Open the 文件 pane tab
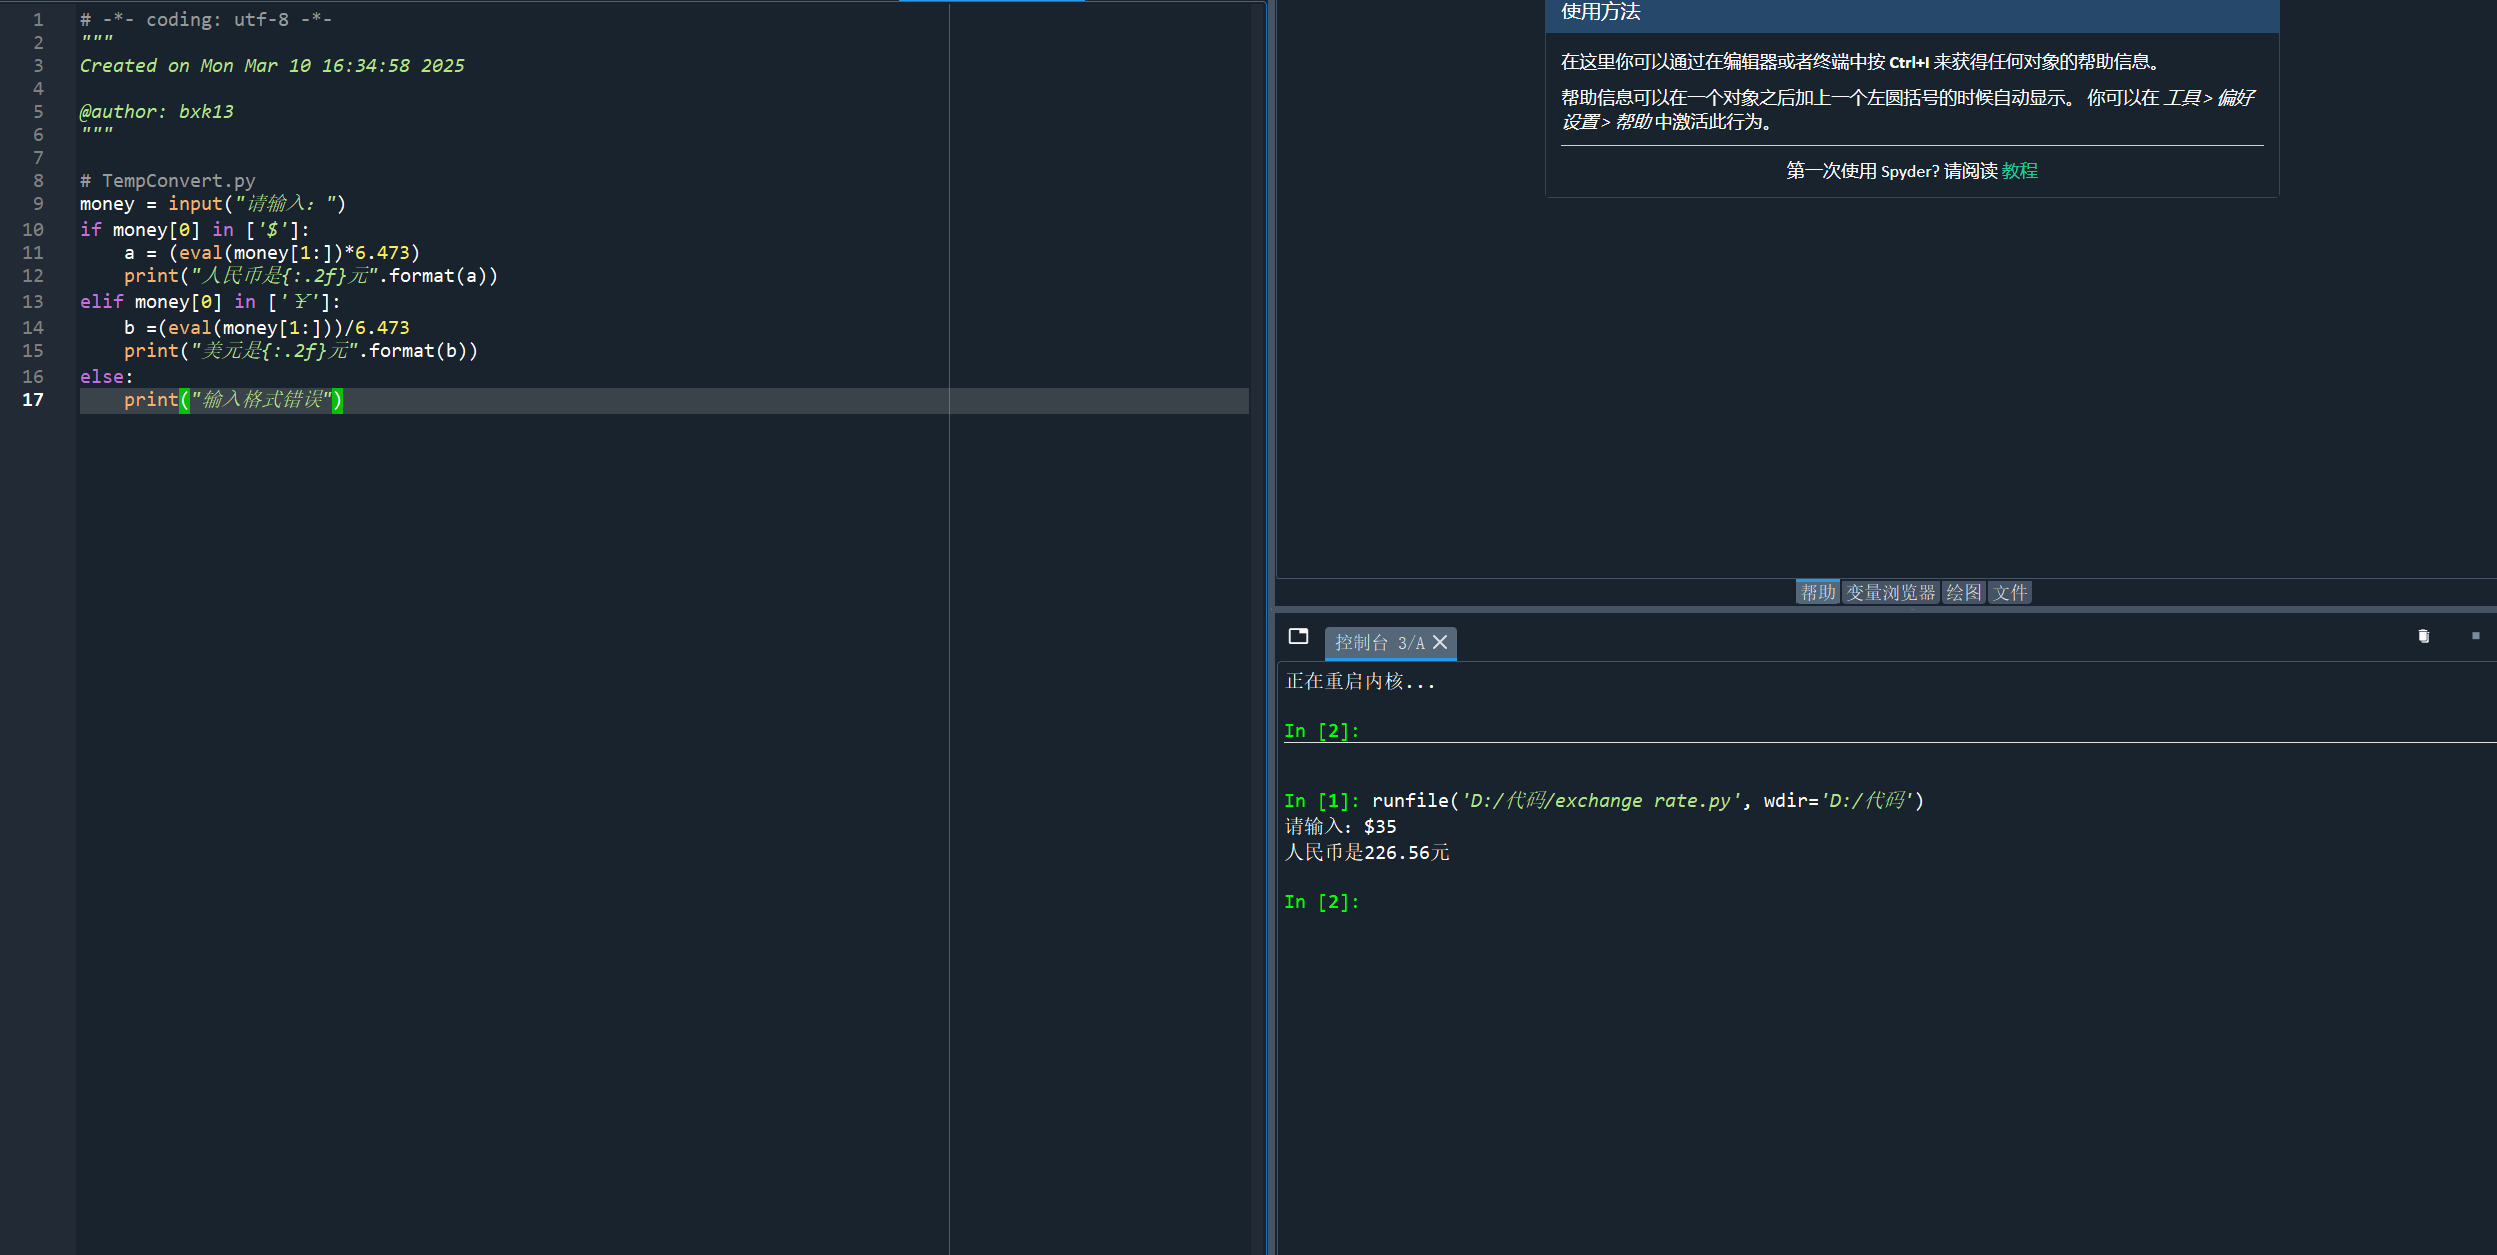 tap(2009, 593)
